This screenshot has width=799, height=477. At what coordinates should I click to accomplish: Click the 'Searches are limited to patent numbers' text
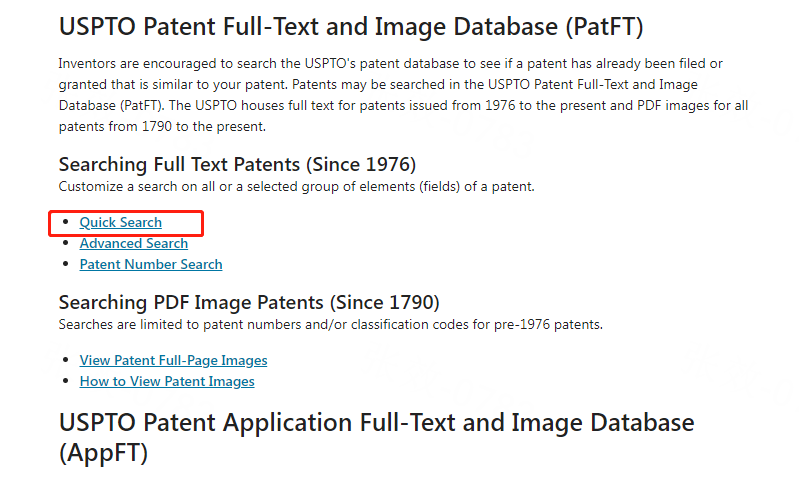pyautogui.click(x=331, y=325)
